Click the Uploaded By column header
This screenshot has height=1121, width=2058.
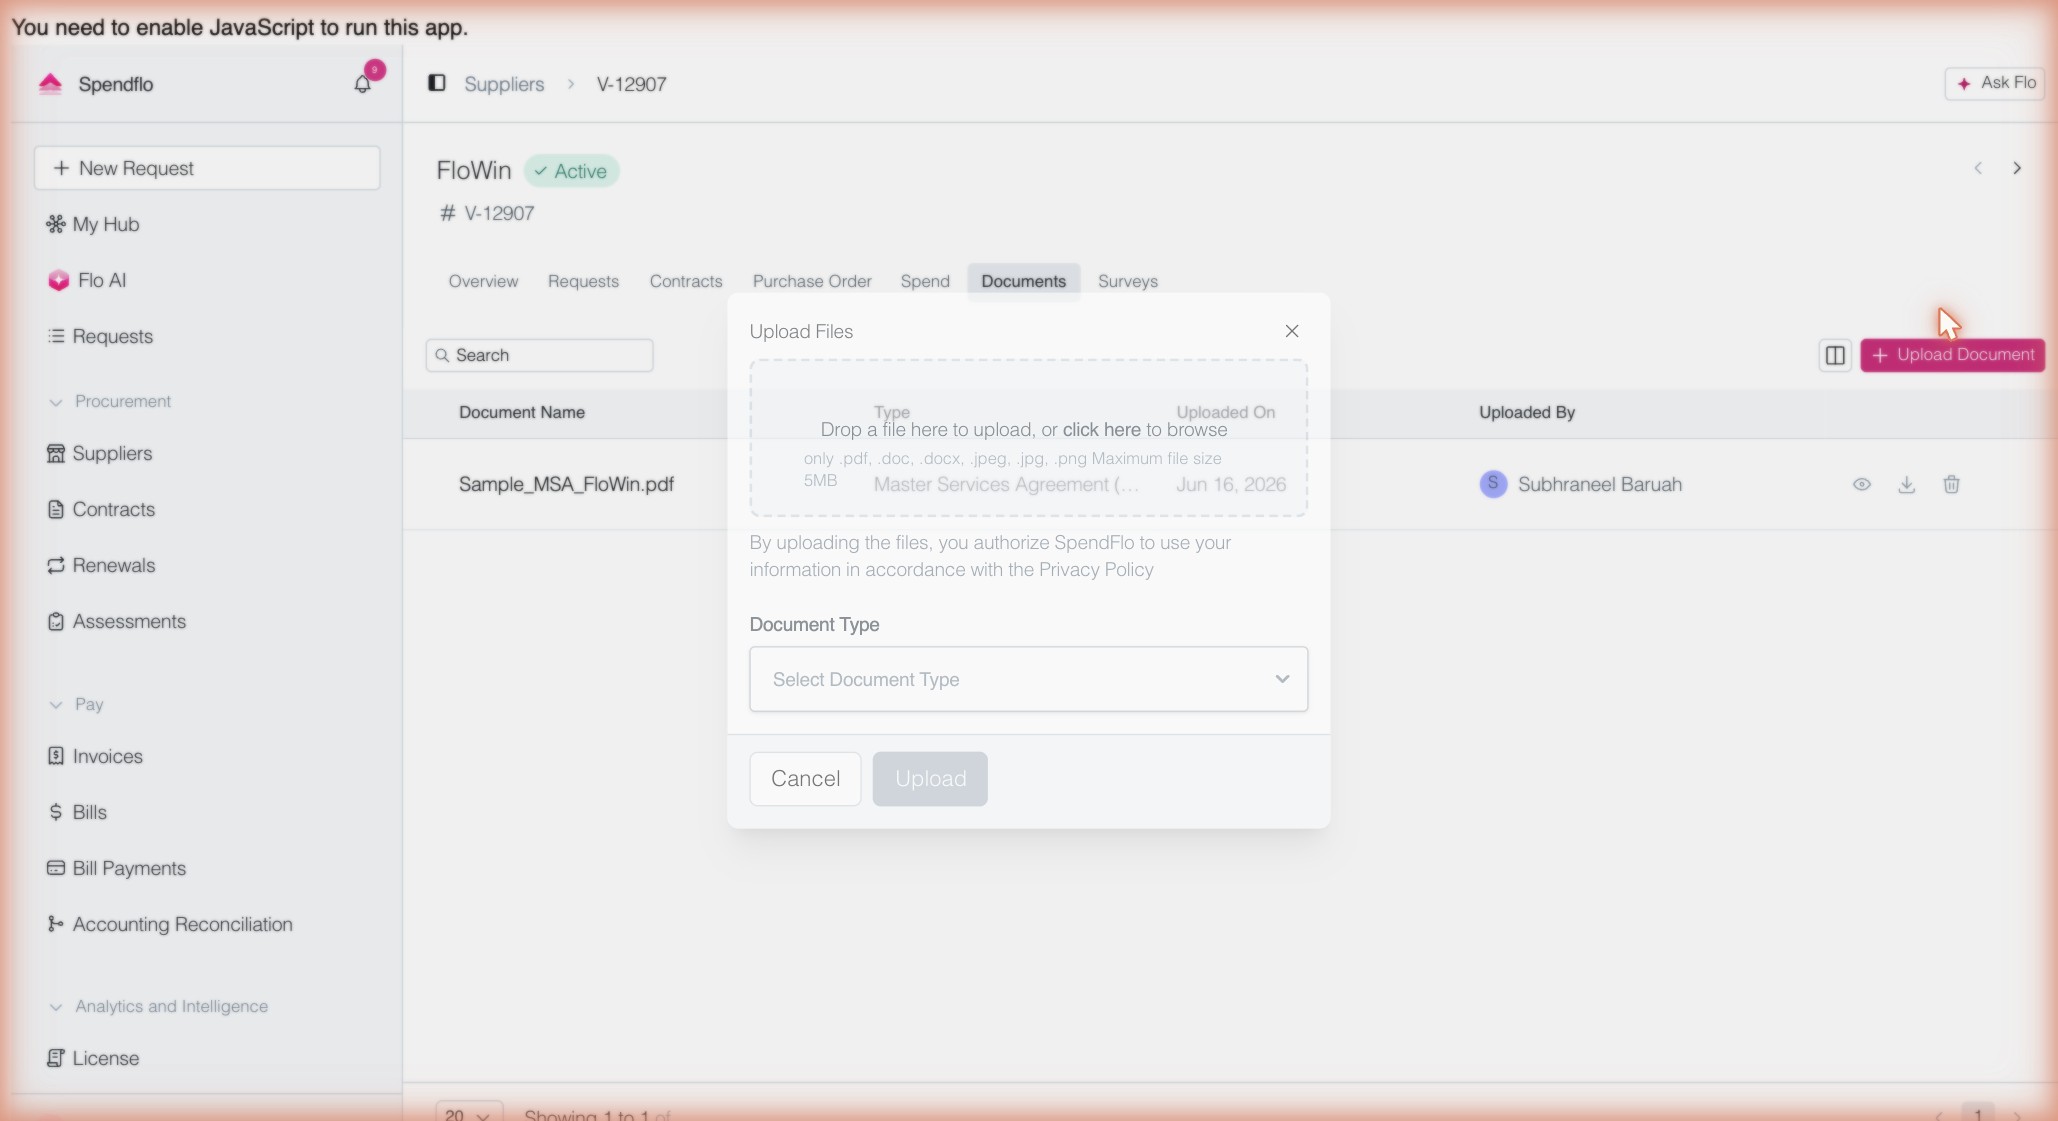click(x=1527, y=412)
